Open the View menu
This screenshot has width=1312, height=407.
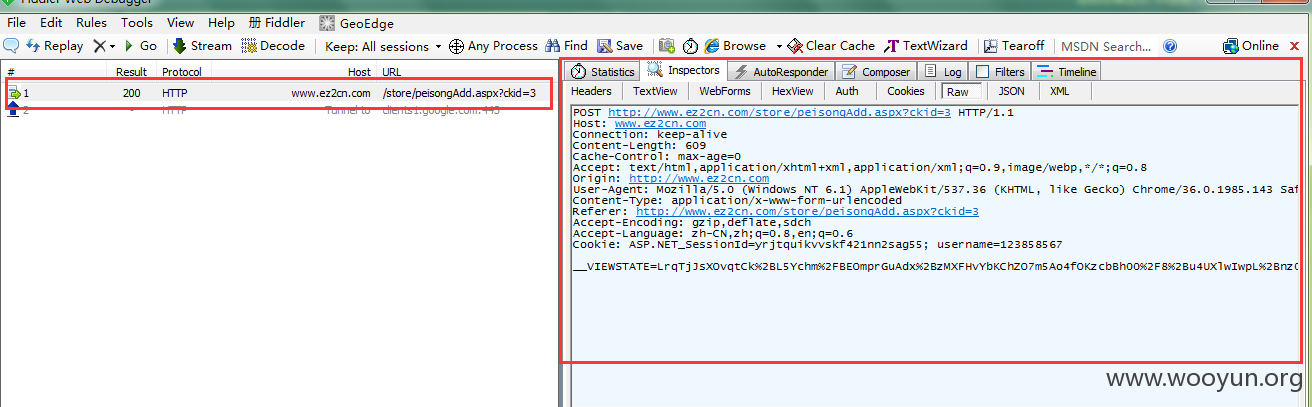181,23
